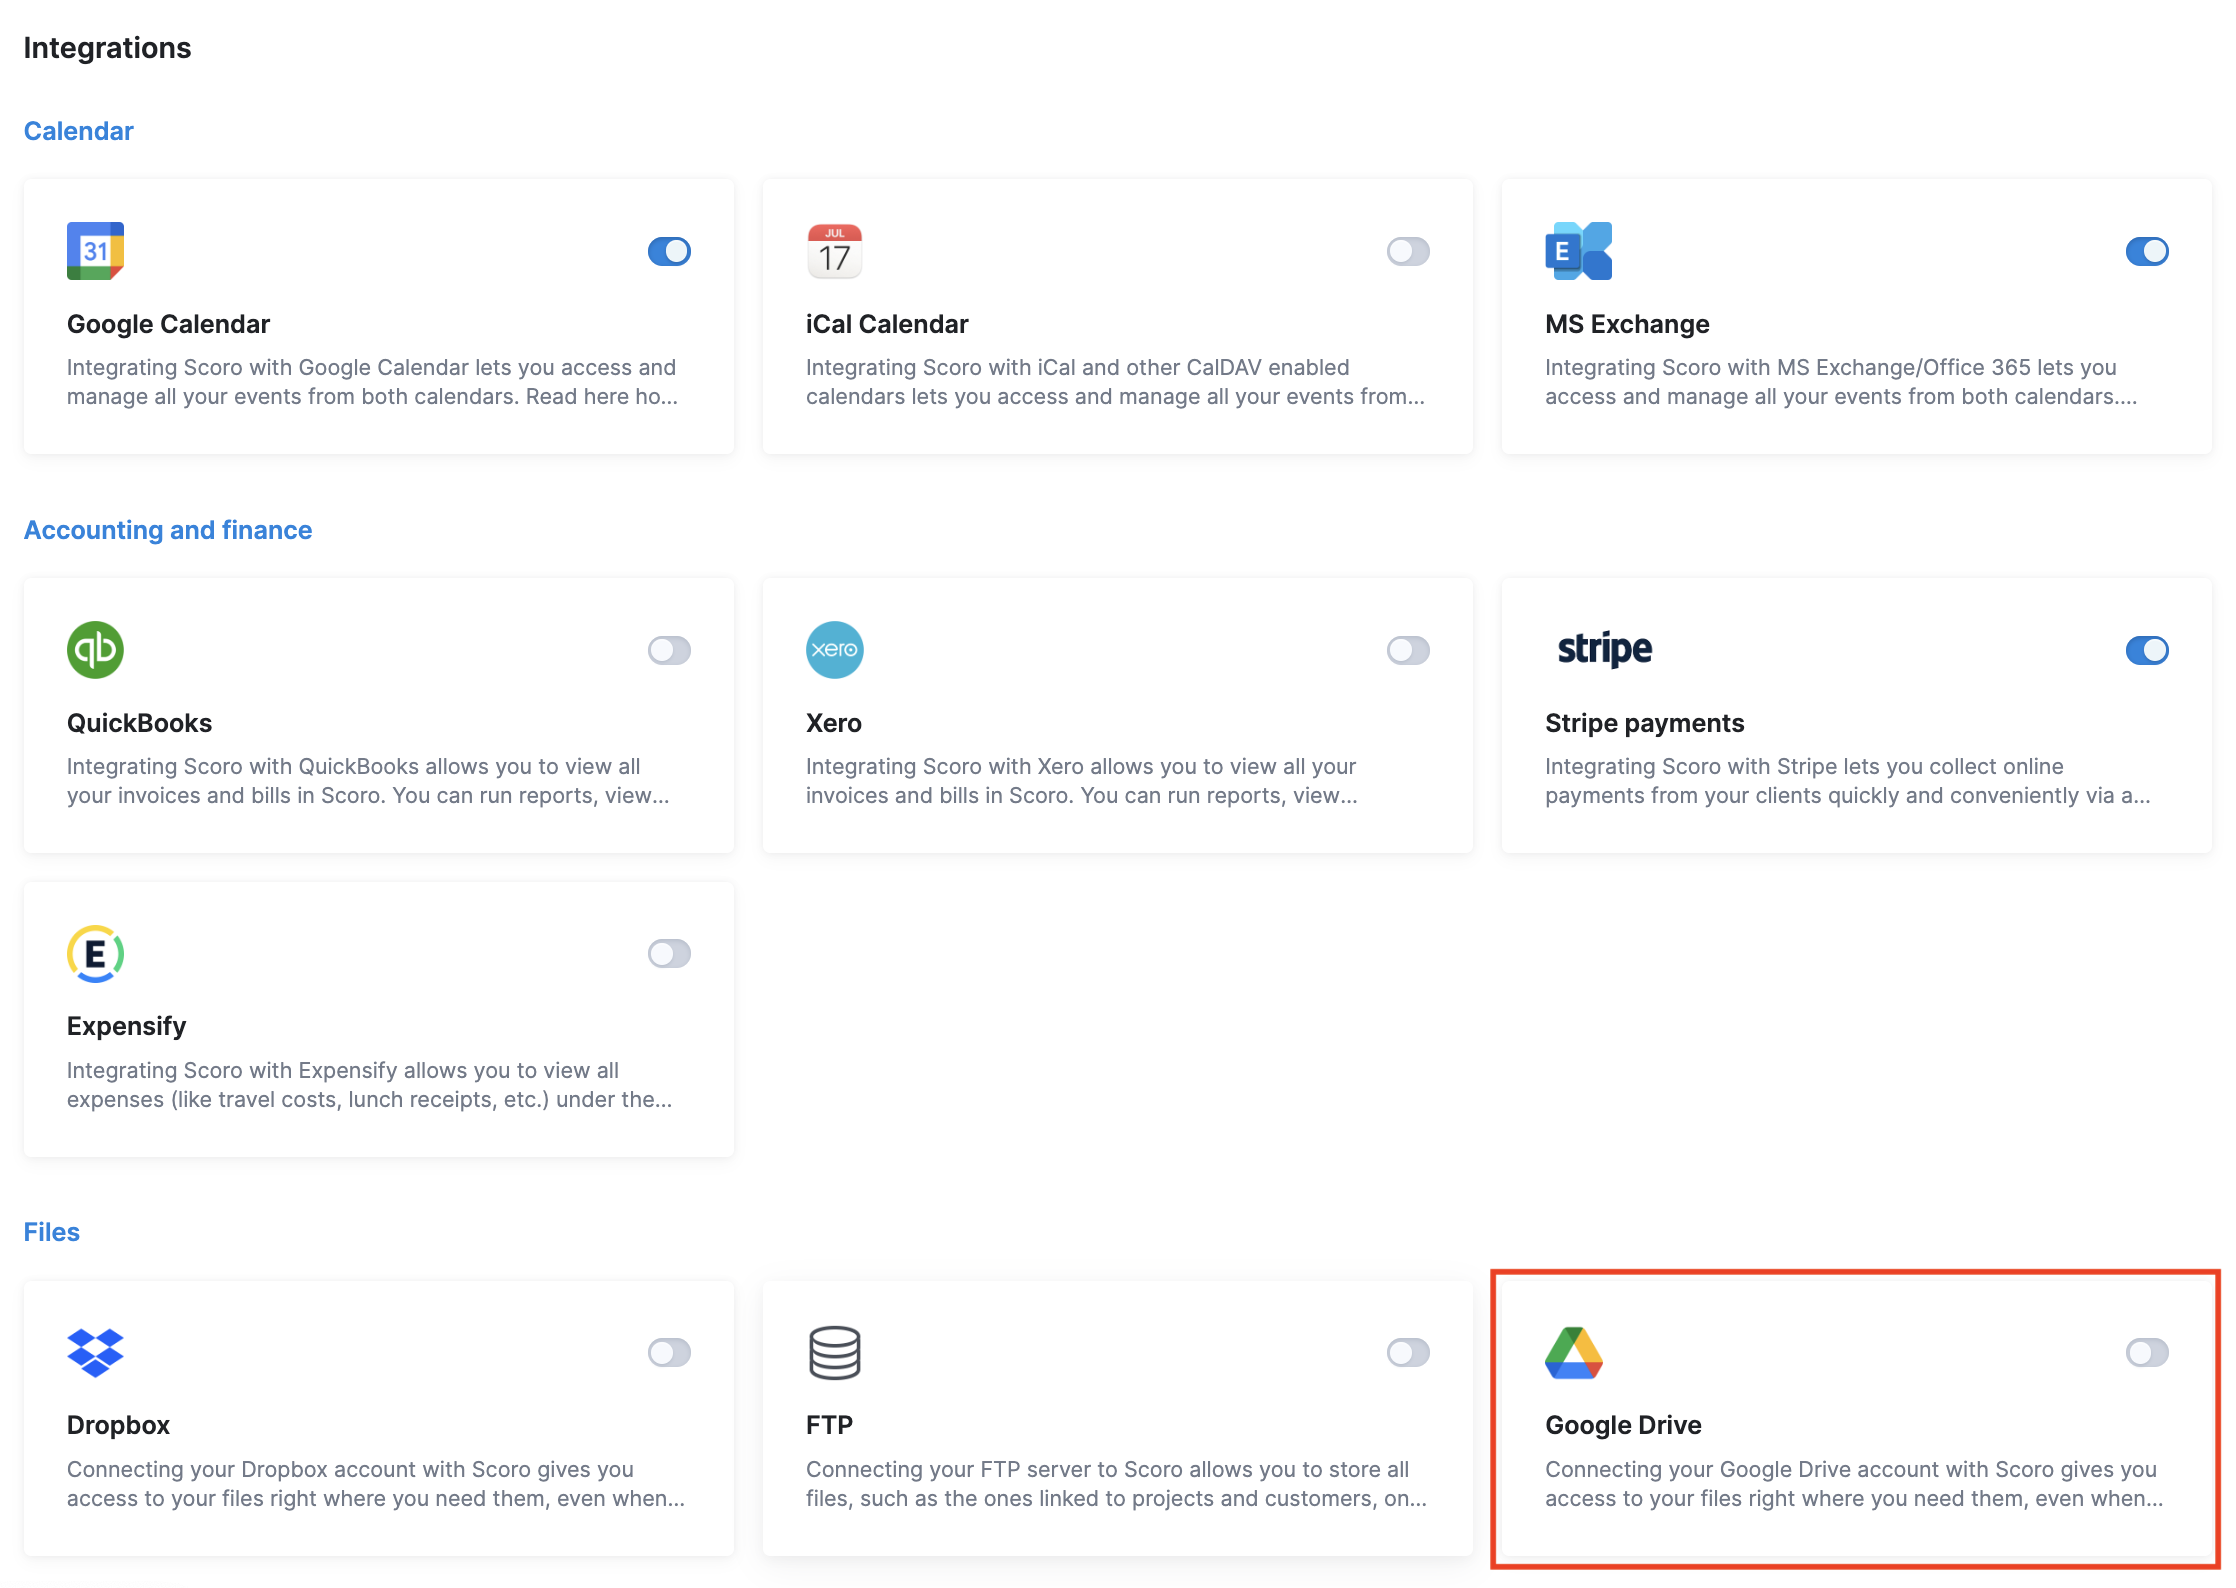The width and height of the screenshot is (2236, 1588).
Task: Open the Stripe payments title
Action: [1644, 723]
